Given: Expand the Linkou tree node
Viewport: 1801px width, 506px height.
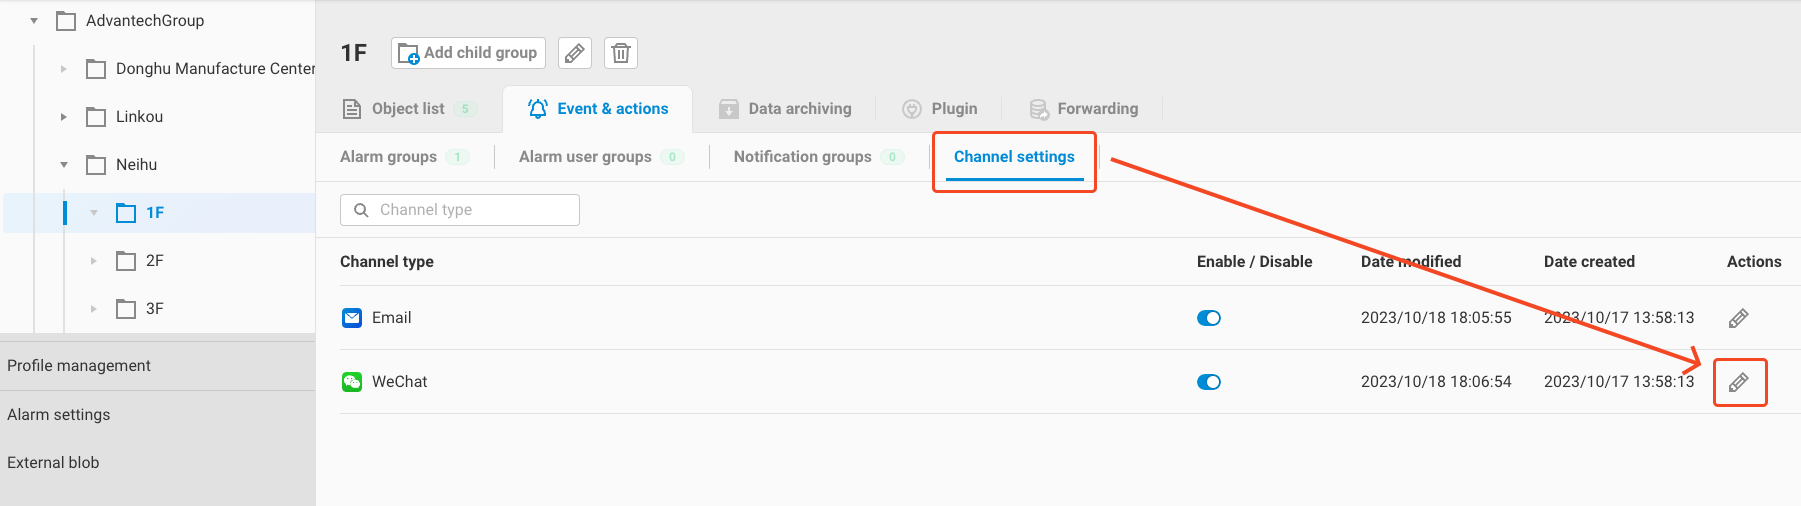Looking at the screenshot, I should (x=64, y=117).
